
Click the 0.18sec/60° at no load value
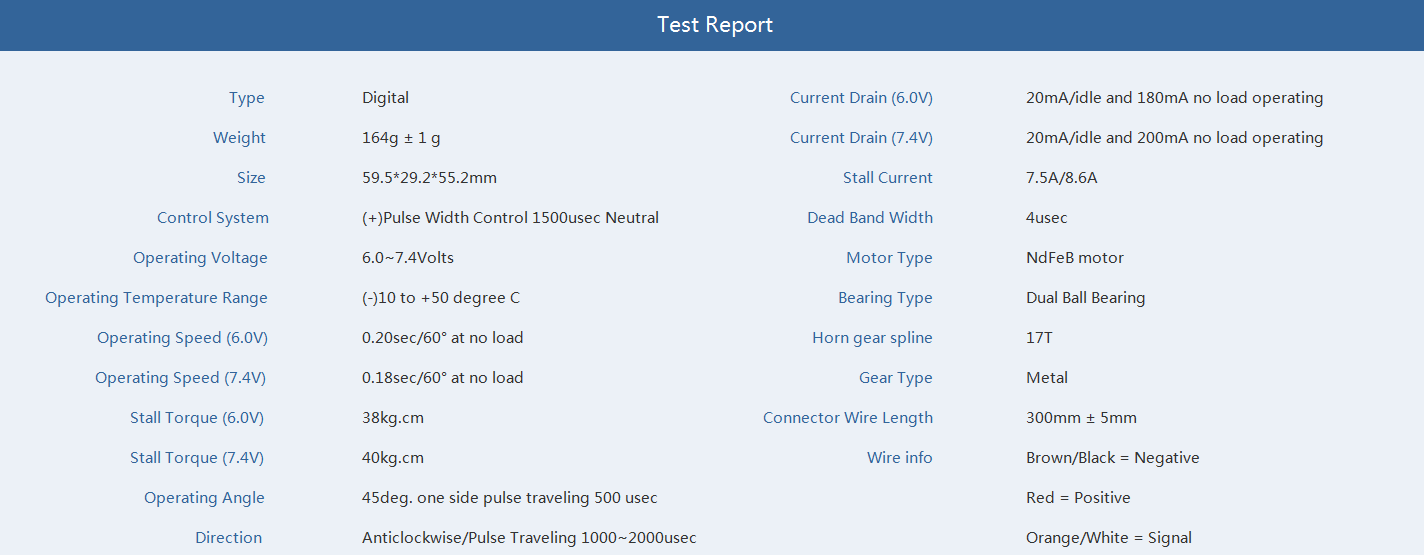coord(443,378)
